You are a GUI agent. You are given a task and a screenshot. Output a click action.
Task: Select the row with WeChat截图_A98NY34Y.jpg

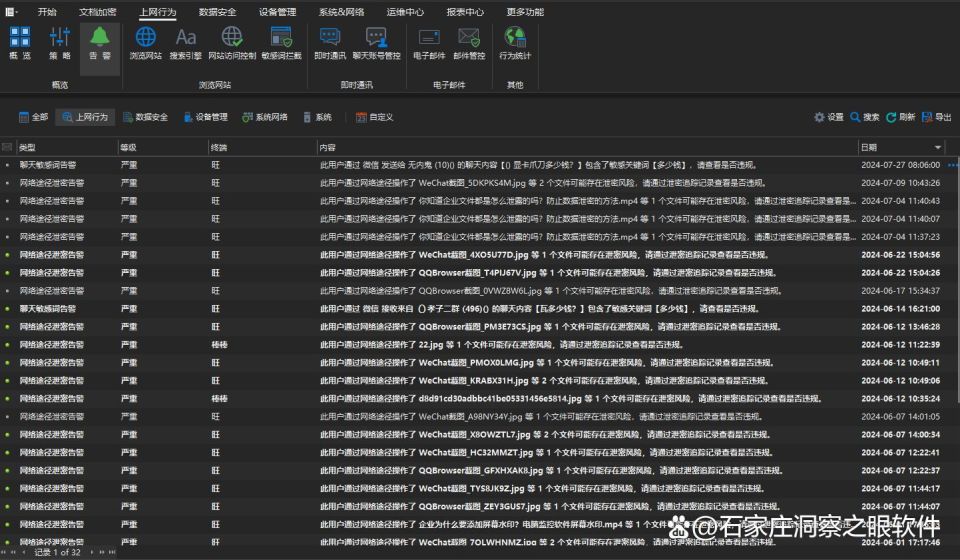point(473,417)
